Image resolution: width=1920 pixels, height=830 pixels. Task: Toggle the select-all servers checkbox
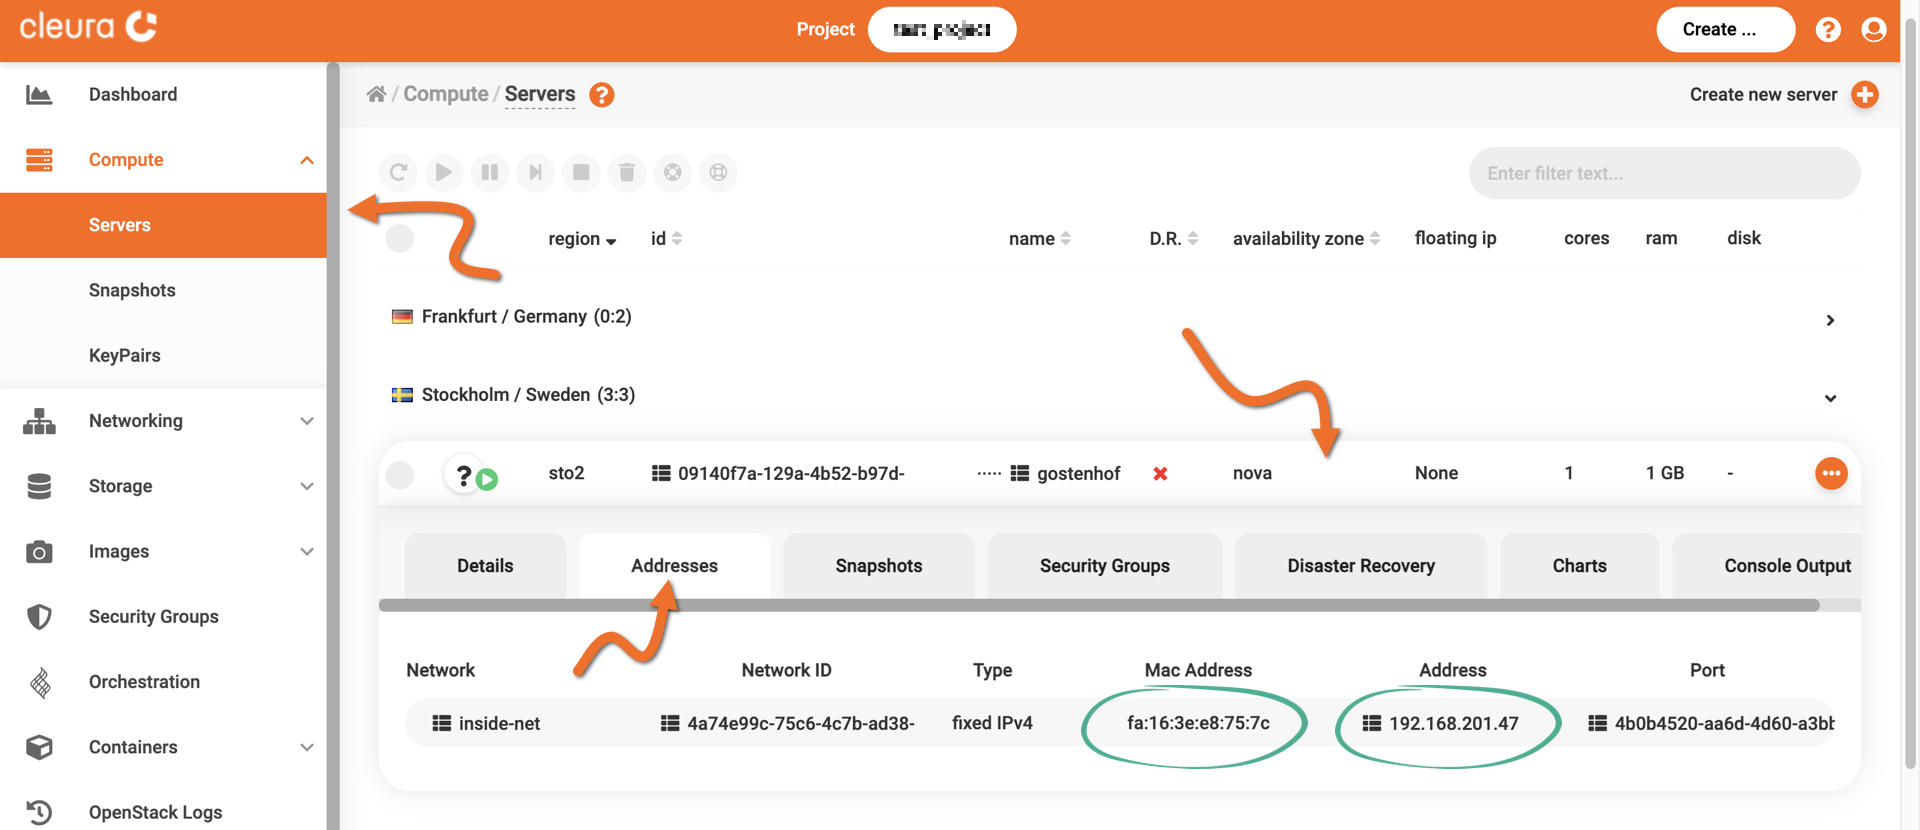click(400, 239)
